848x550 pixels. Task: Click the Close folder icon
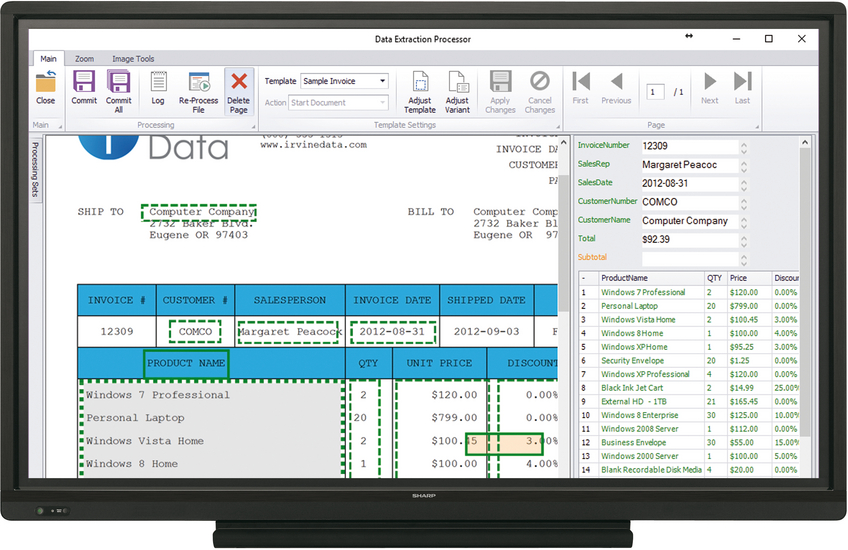[x=45, y=82]
